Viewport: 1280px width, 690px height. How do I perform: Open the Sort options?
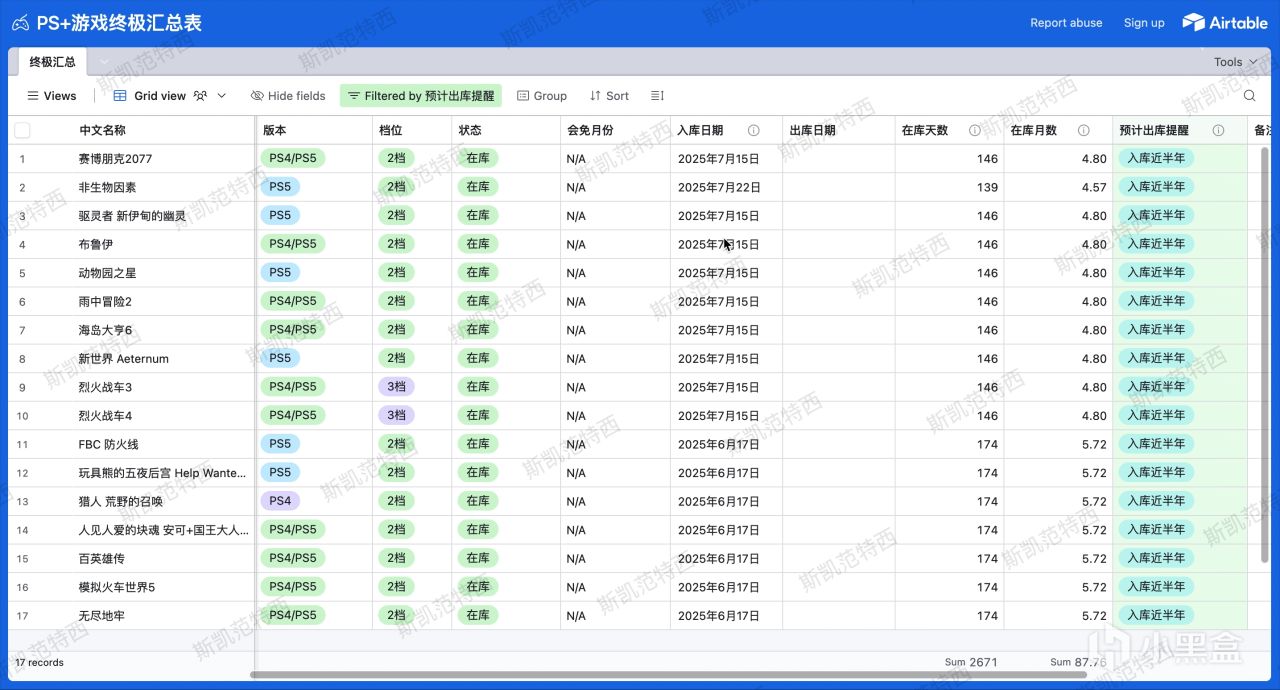pyautogui.click(x=609, y=96)
